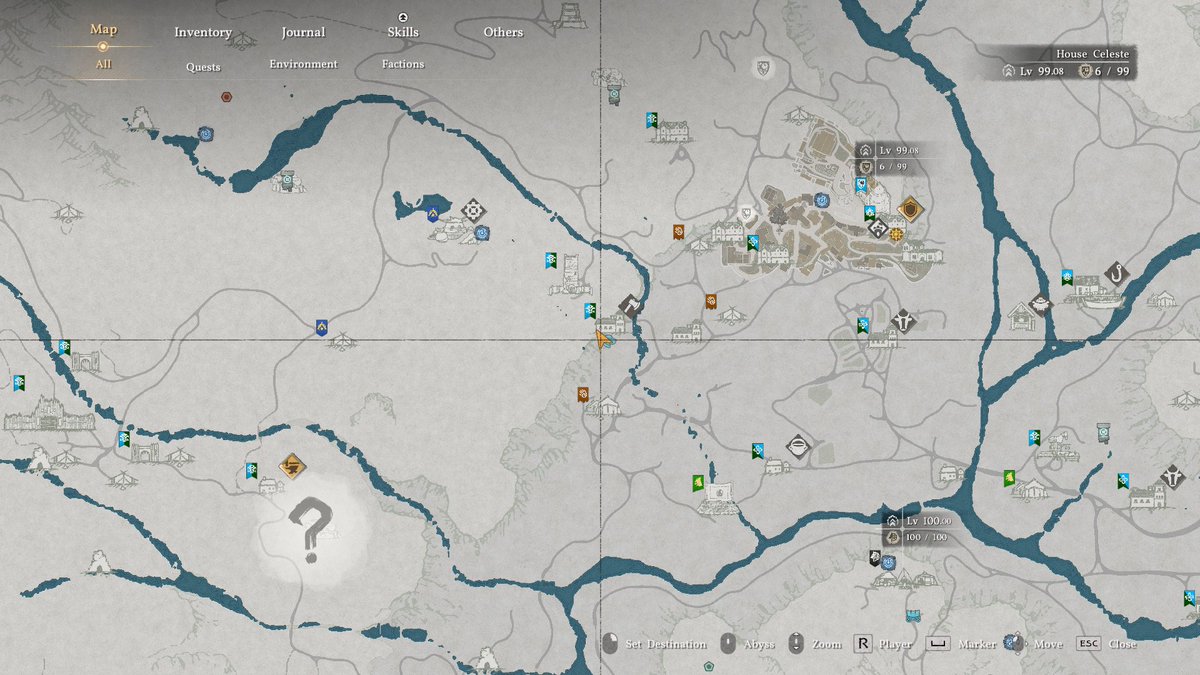Open the Skills tab

coord(403,32)
